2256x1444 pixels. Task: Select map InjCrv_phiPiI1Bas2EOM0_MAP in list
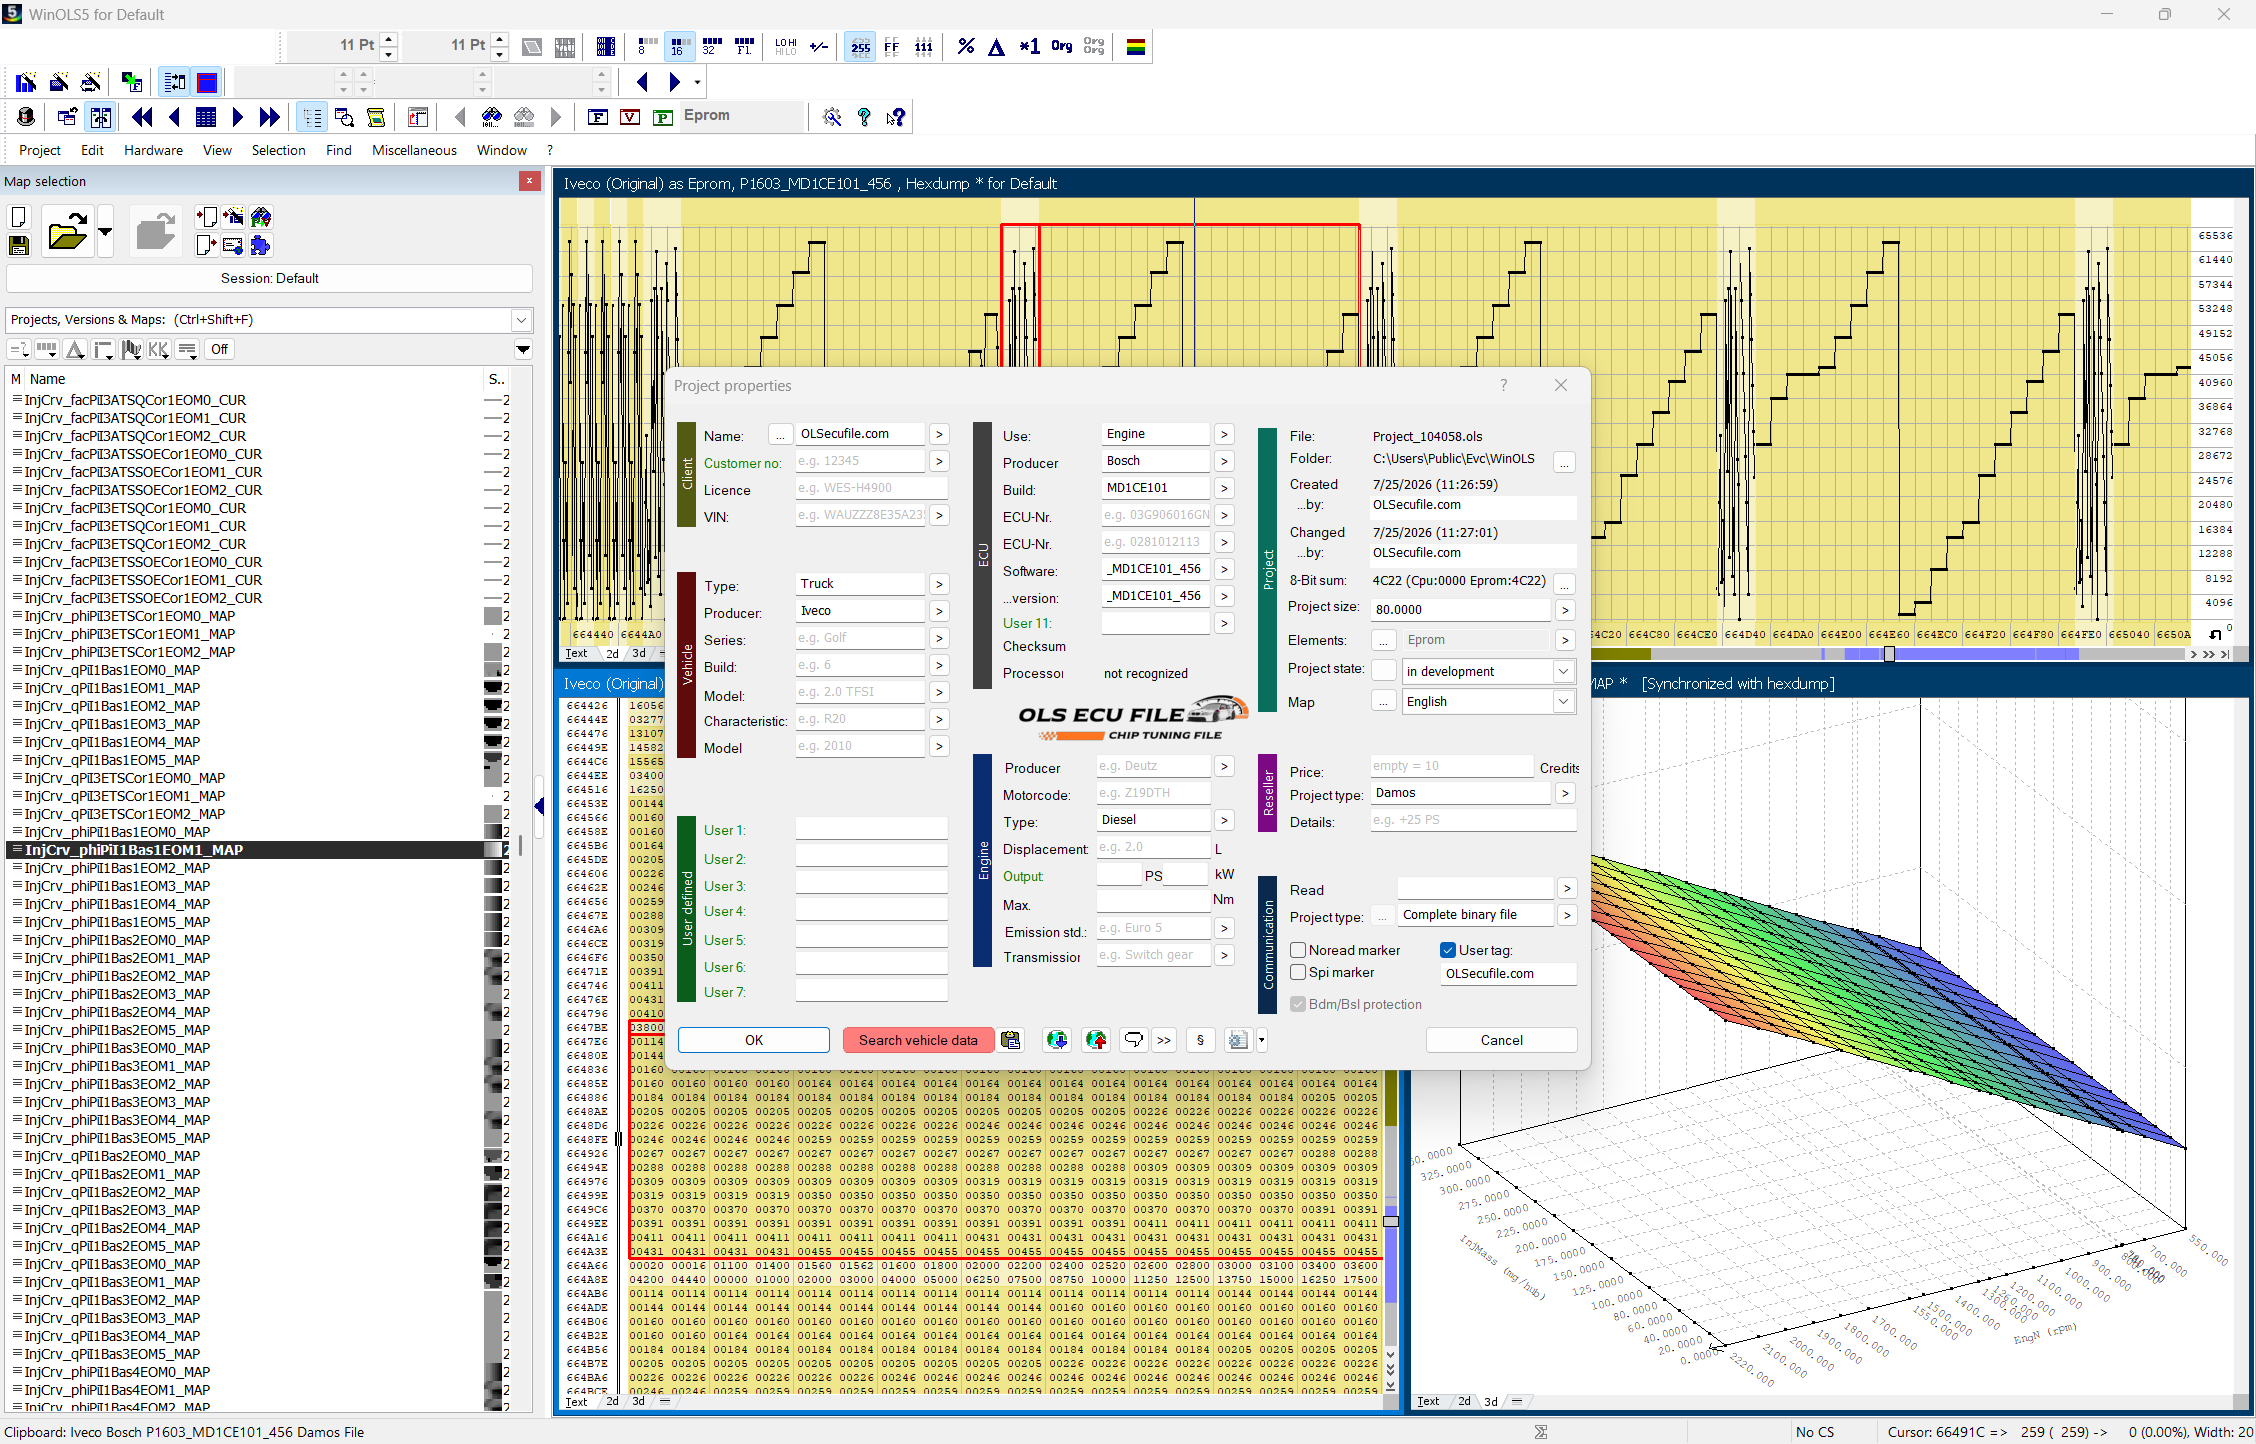tap(117, 940)
